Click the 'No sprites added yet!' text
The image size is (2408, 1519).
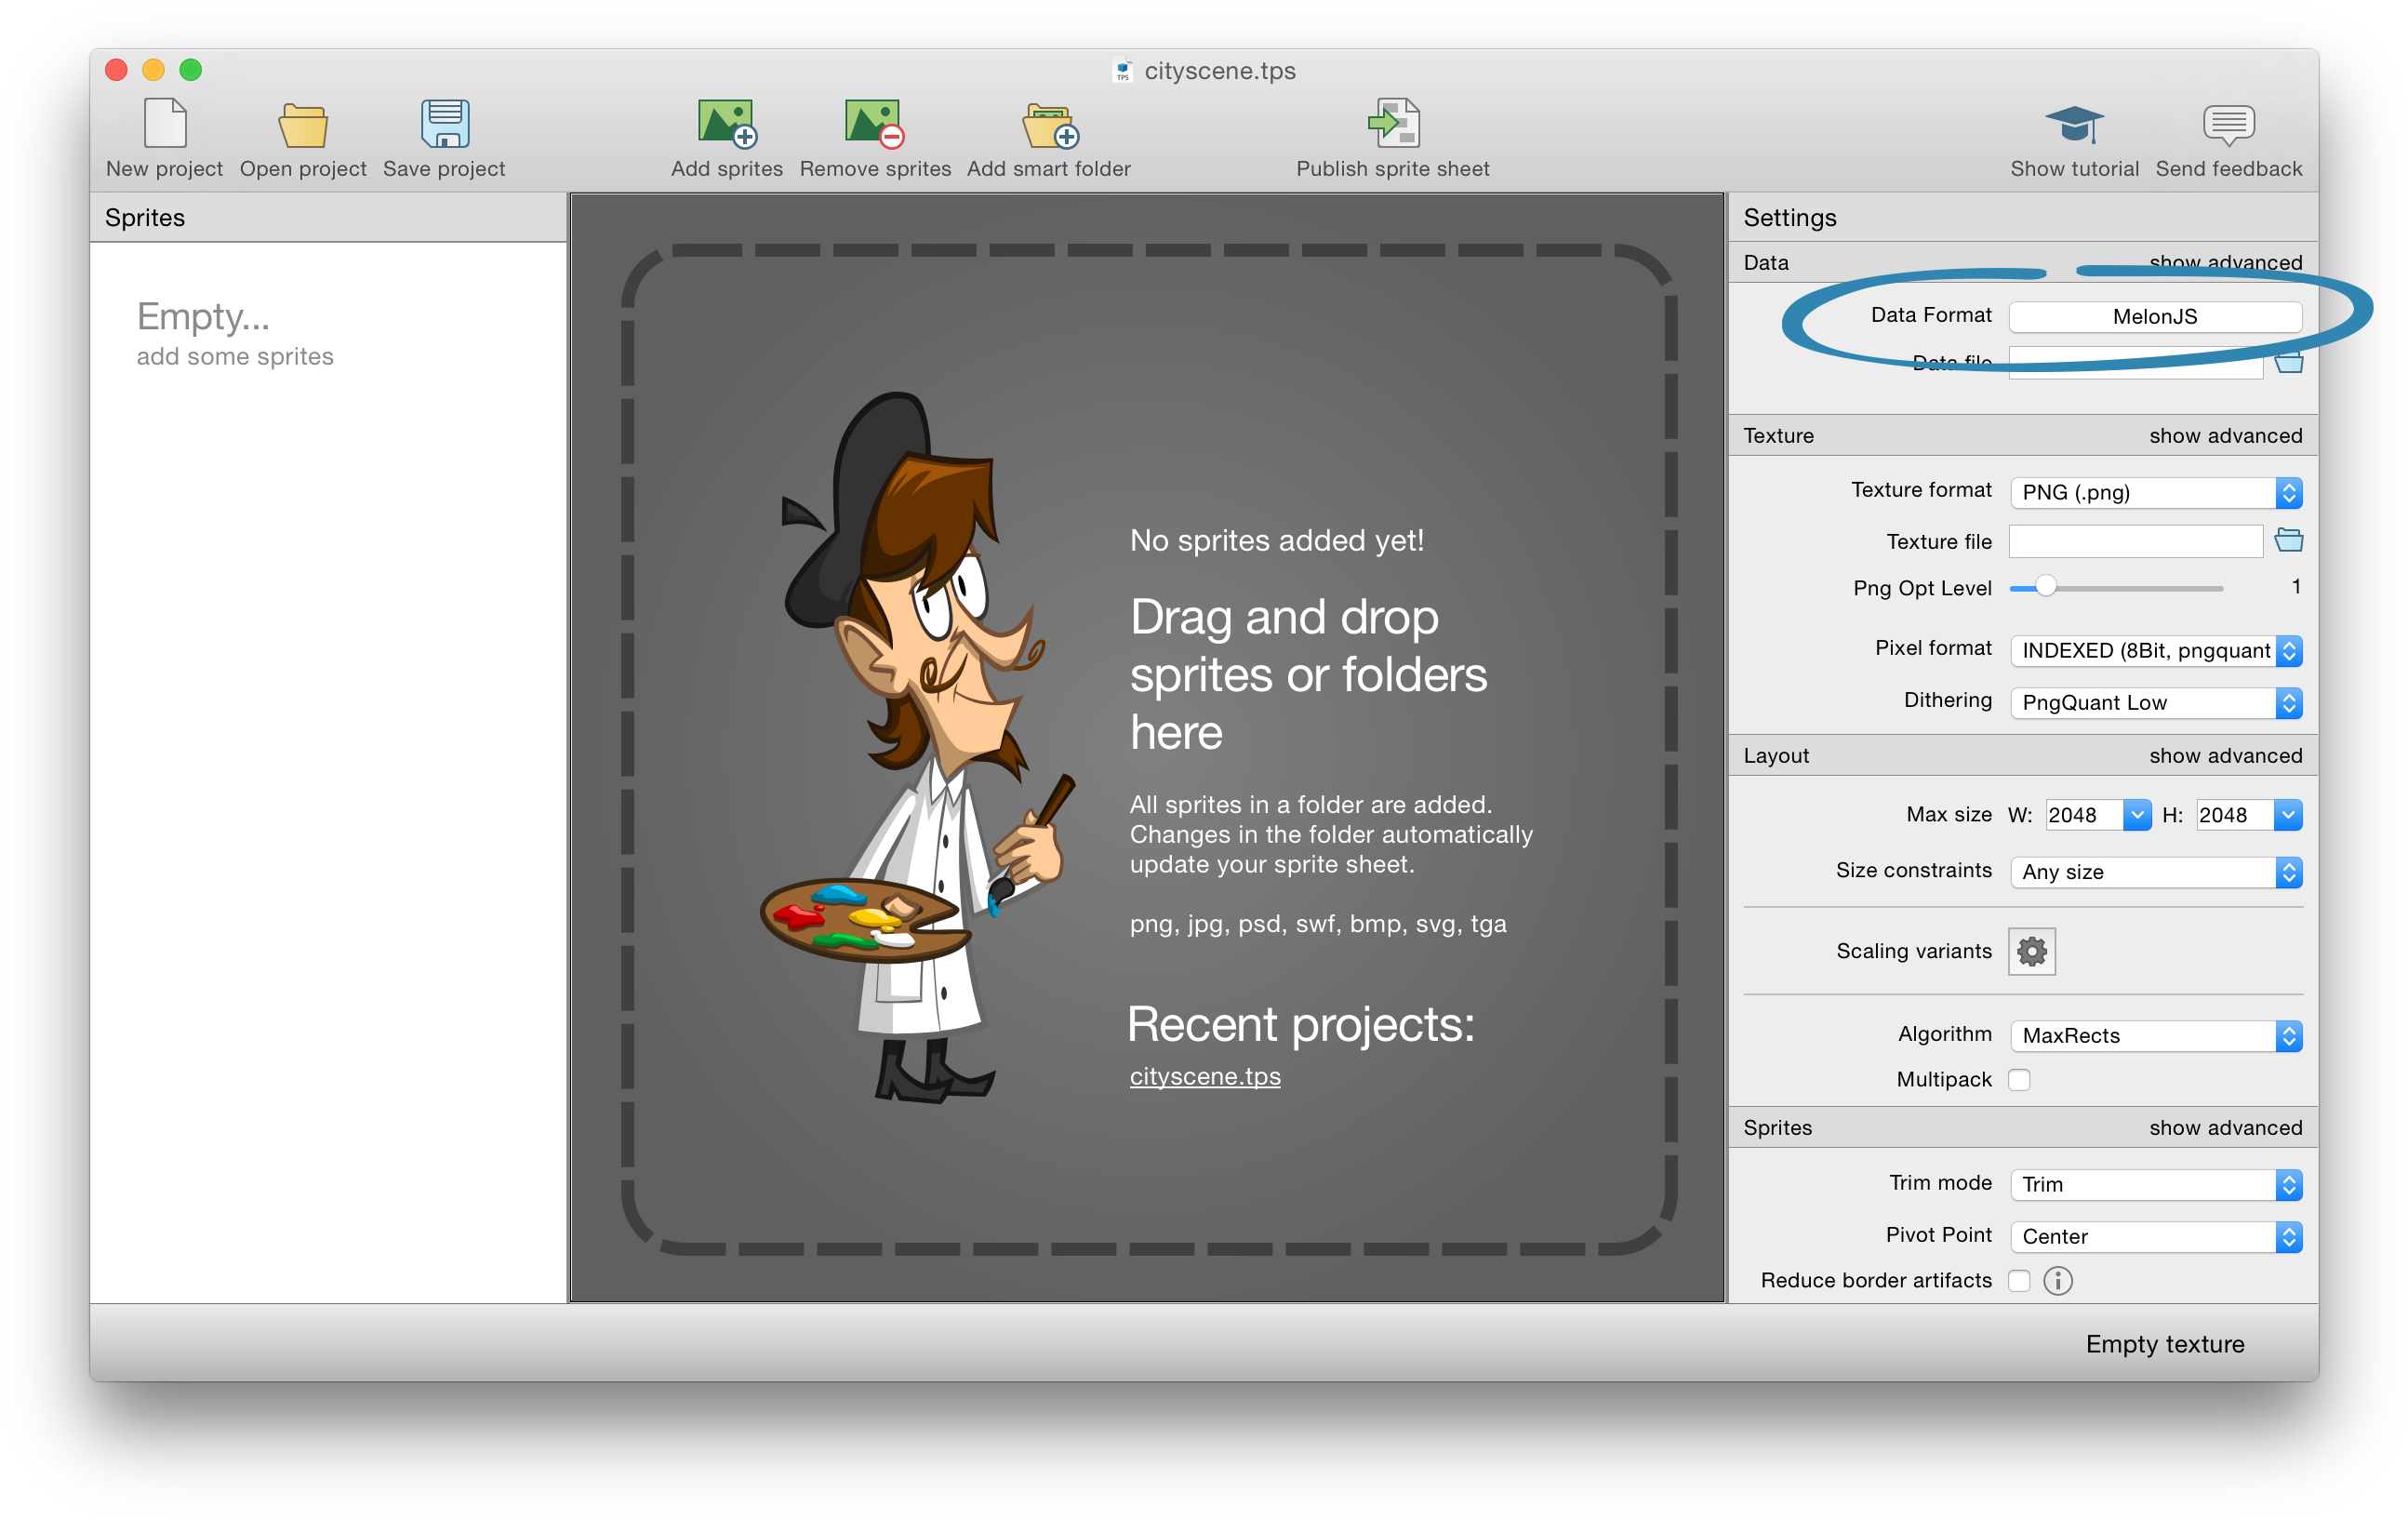pyautogui.click(x=1276, y=540)
